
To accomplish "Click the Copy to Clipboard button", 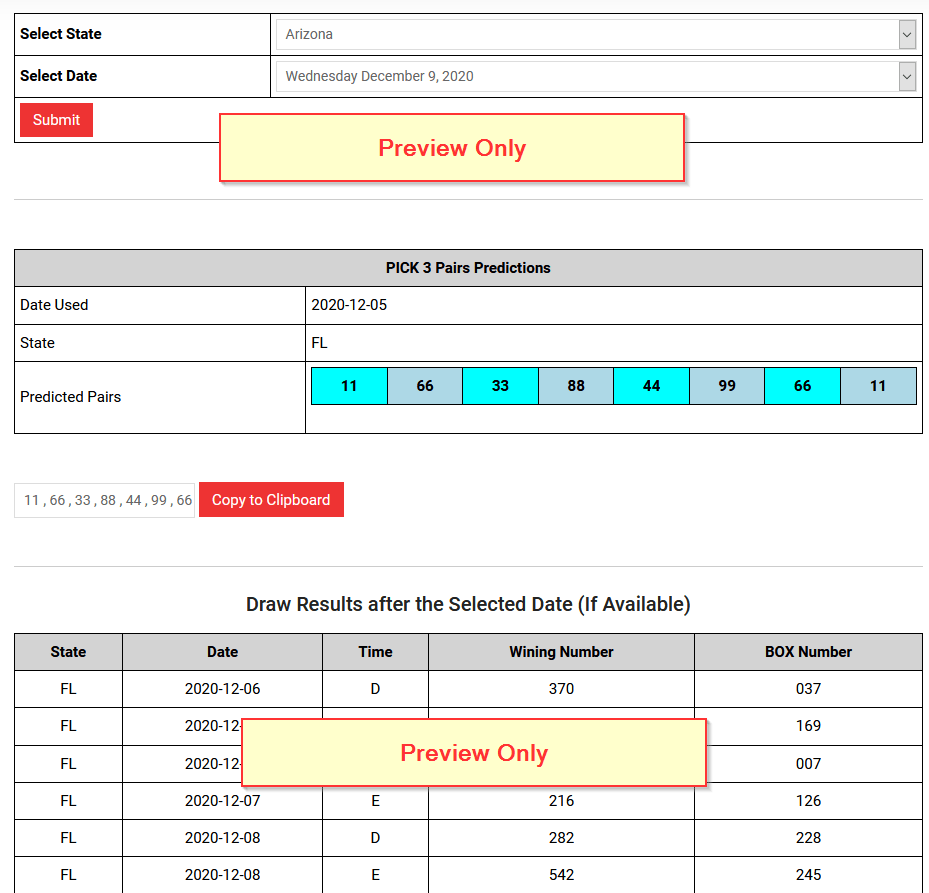I will [271, 499].
